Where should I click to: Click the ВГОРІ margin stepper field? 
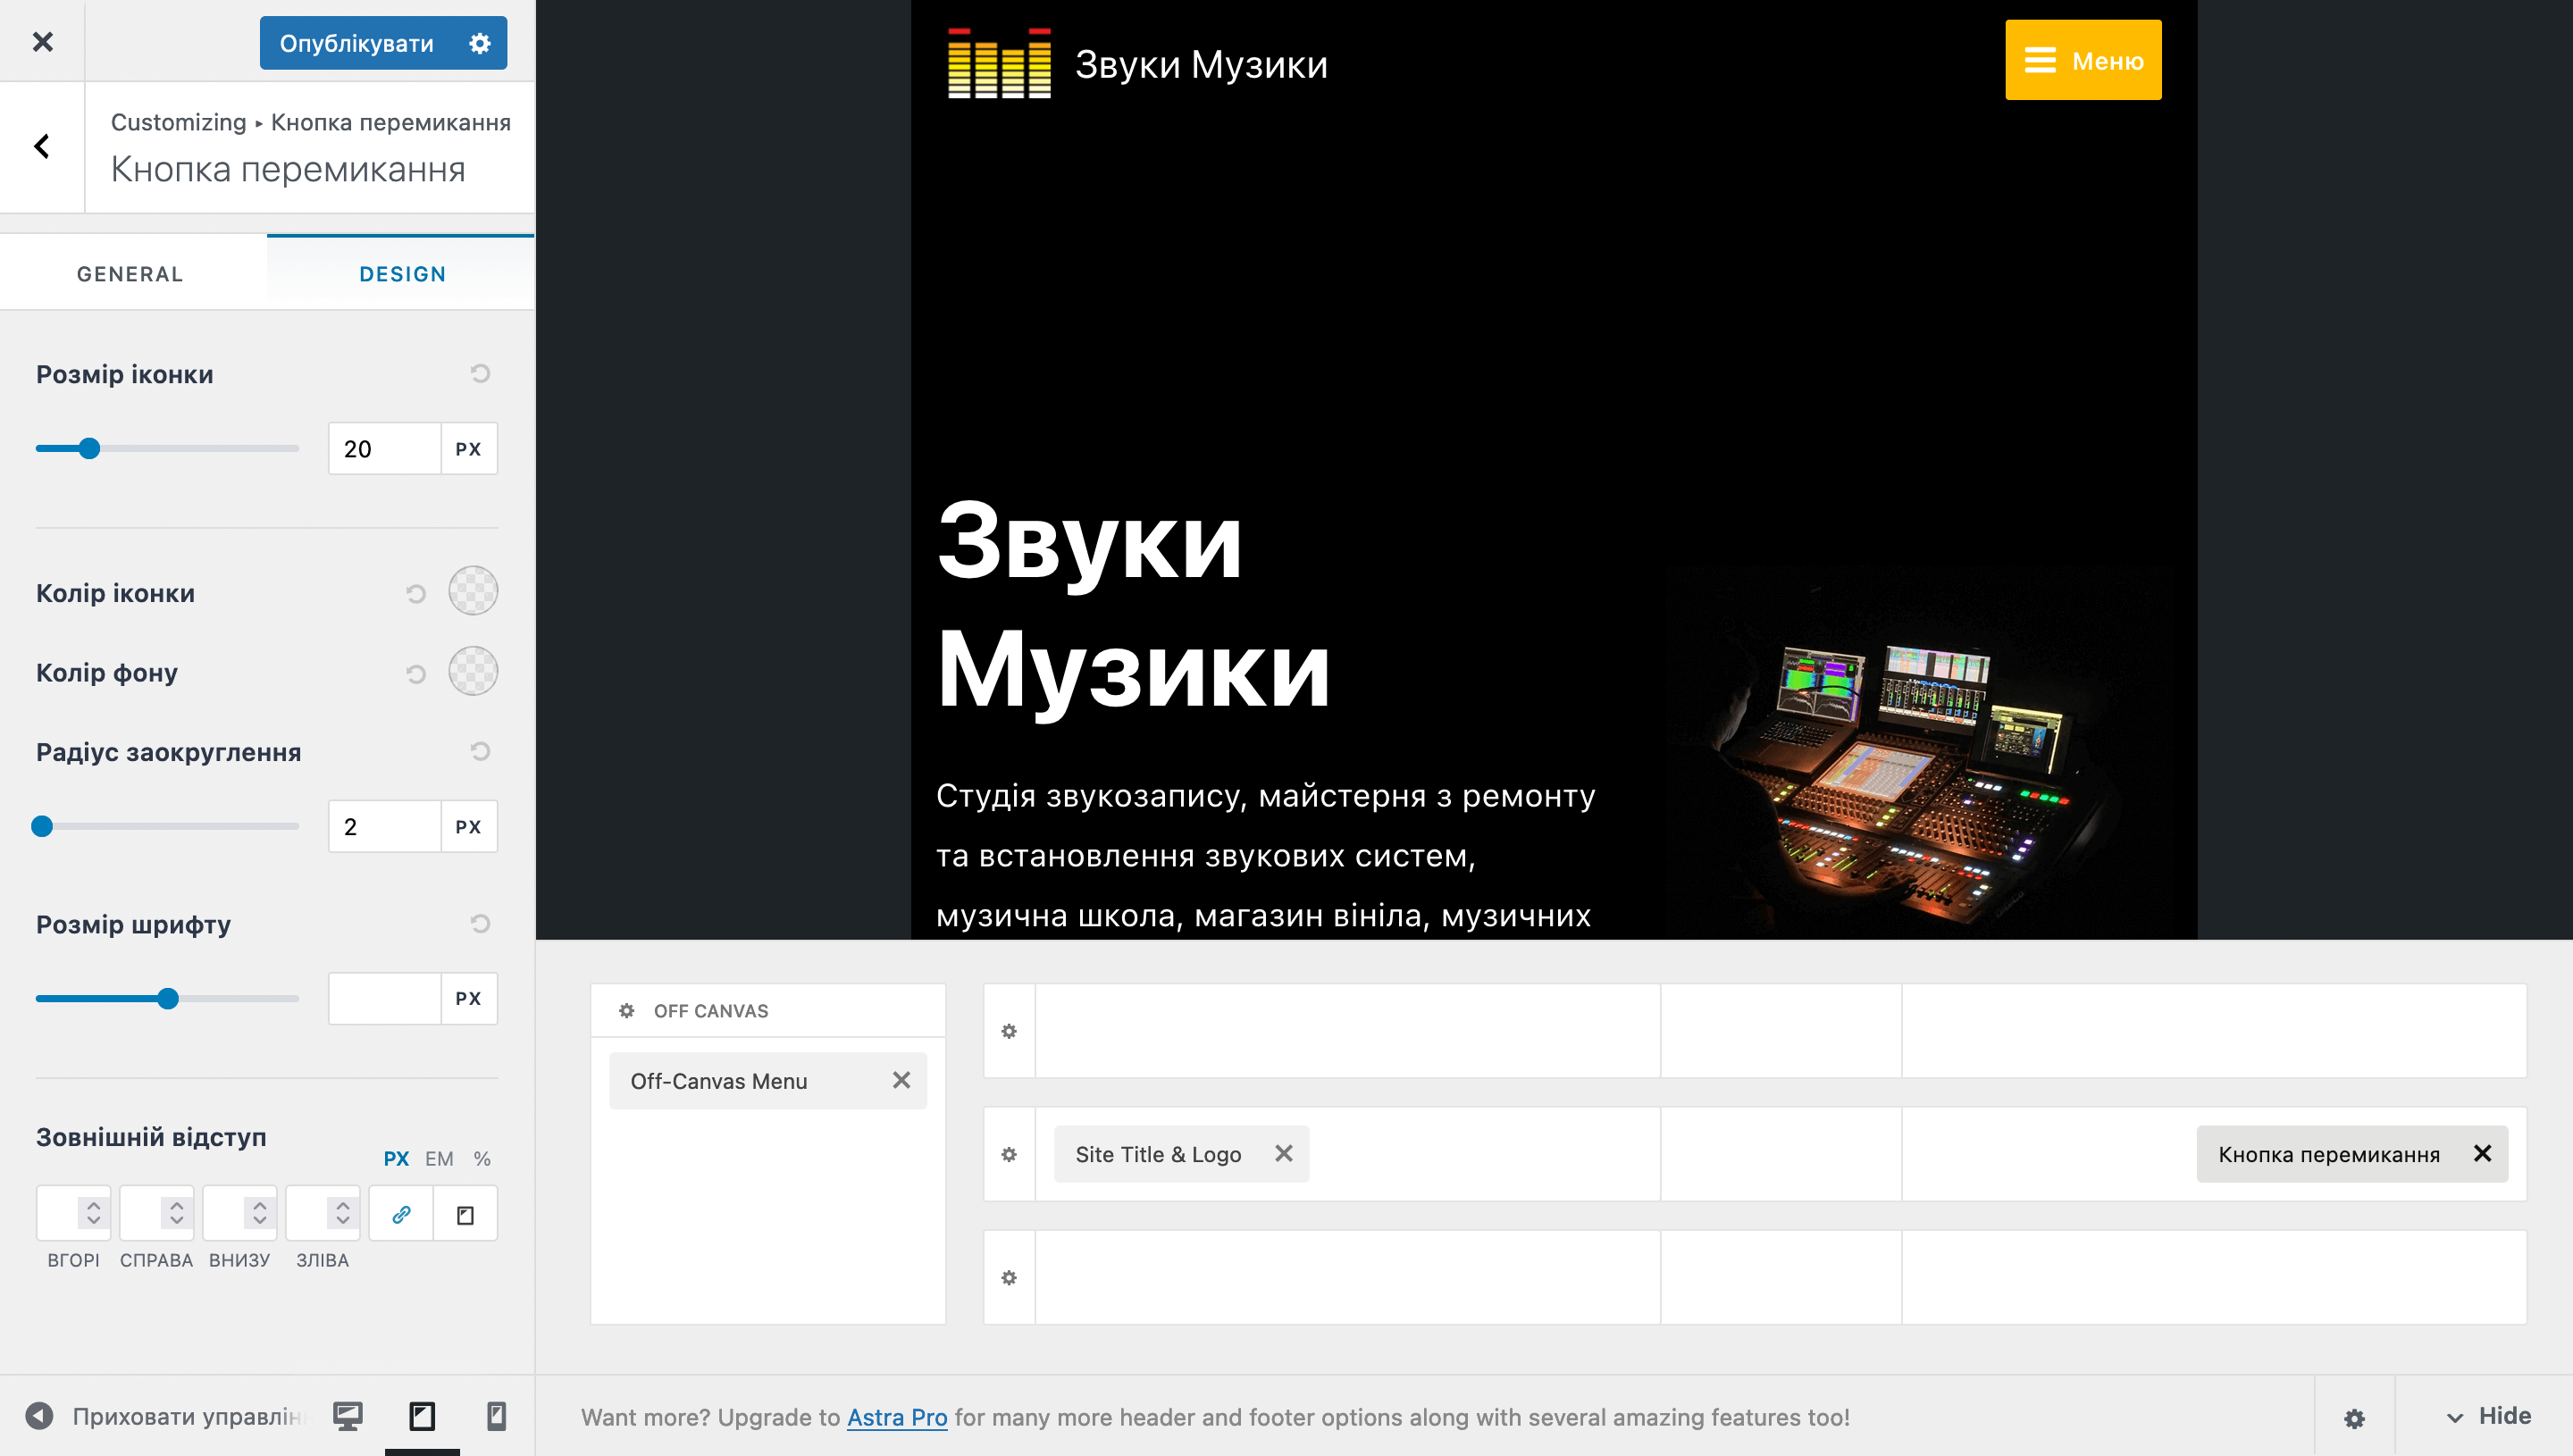(73, 1213)
